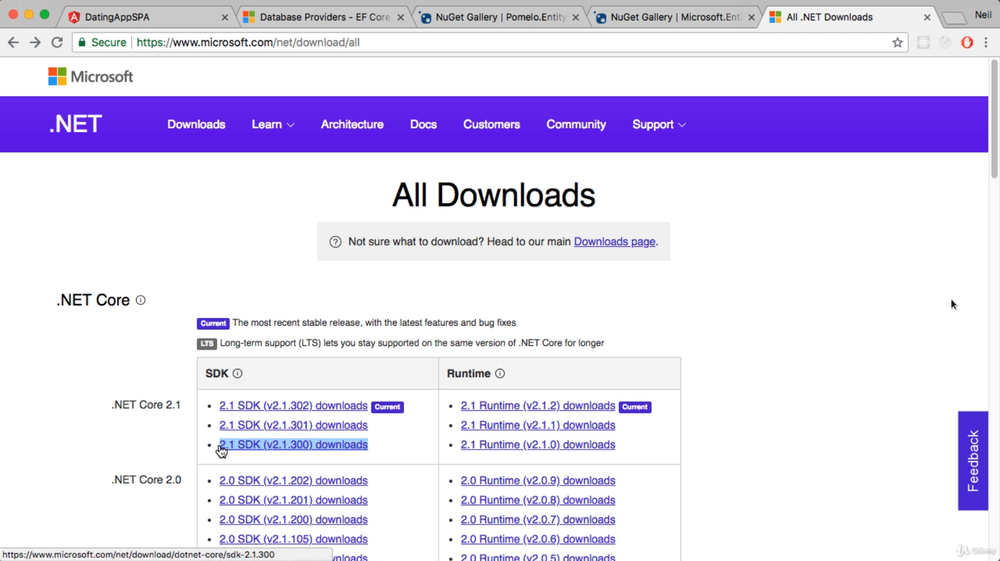The width and height of the screenshot is (1000, 561).
Task: Open 2.1 Runtime (v2.1.2) downloads
Action: [538, 405]
